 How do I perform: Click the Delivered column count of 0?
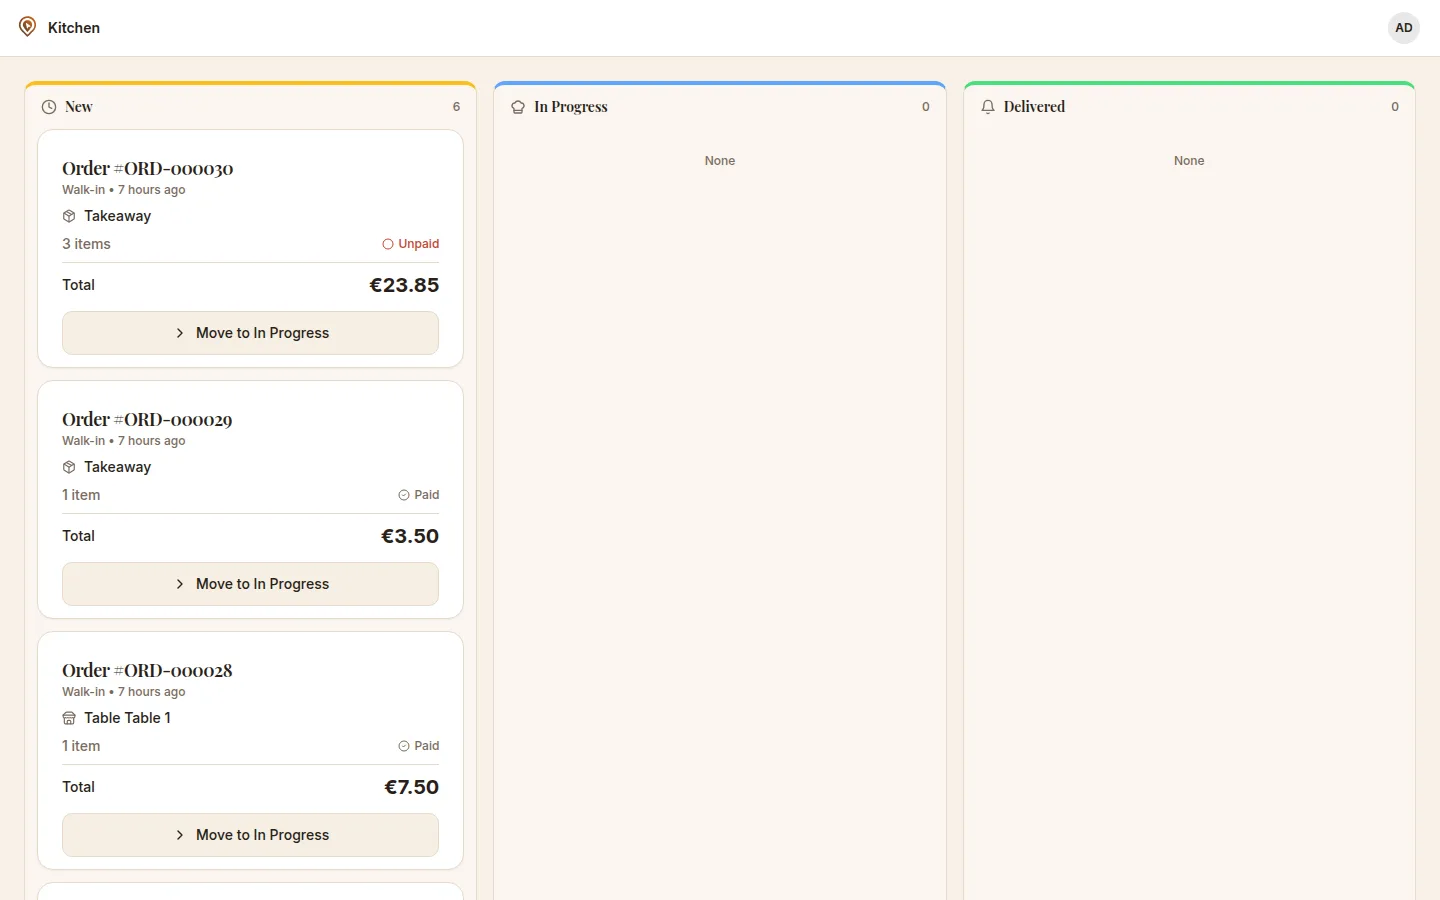(1395, 107)
